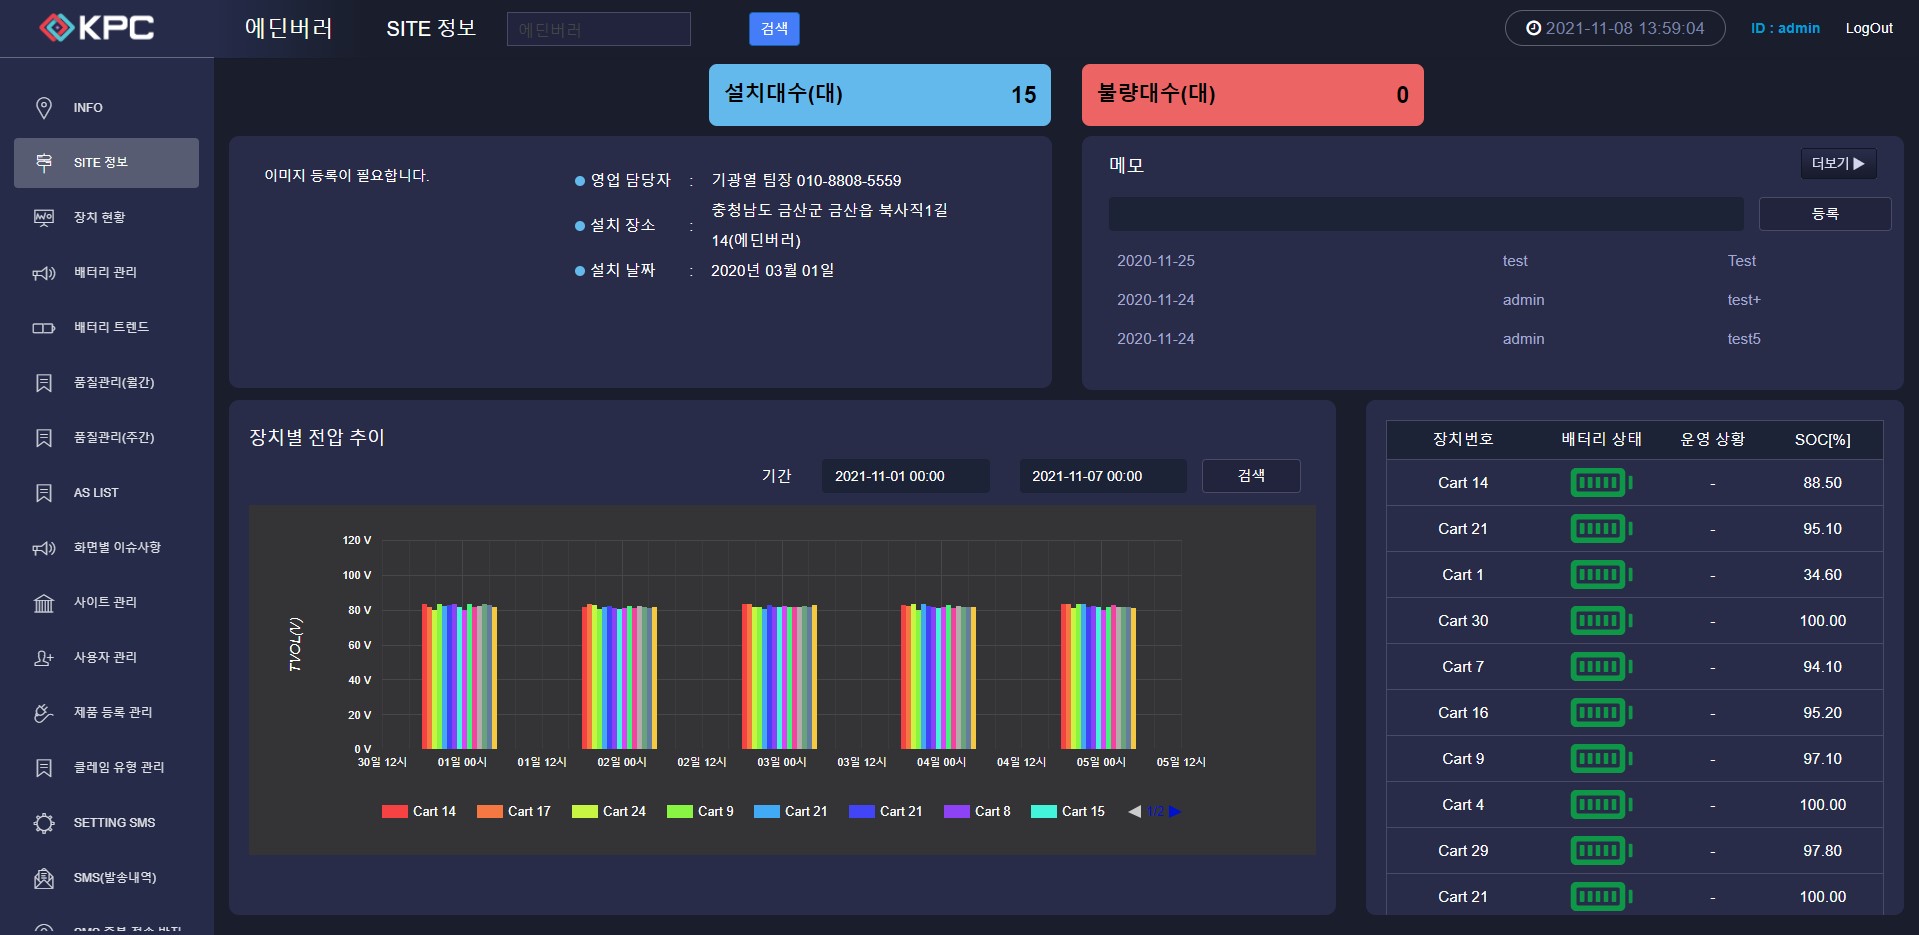Image resolution: width=1919 pixels, height=935 pixels.
Task: Open the start date 2021-11-01 00:00 picker
Action: click(x=905, y=476)
